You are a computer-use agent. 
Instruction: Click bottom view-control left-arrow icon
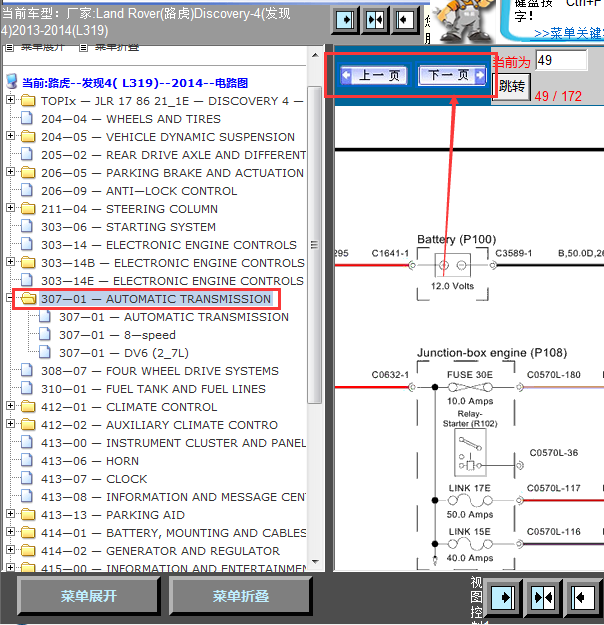[x=583, y=597]
